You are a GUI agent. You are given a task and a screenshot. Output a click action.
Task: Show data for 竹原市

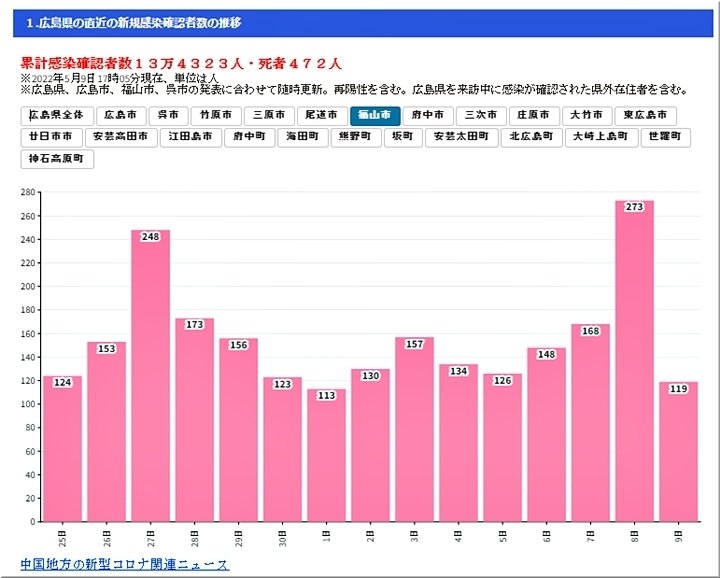[x=216, y=116]
